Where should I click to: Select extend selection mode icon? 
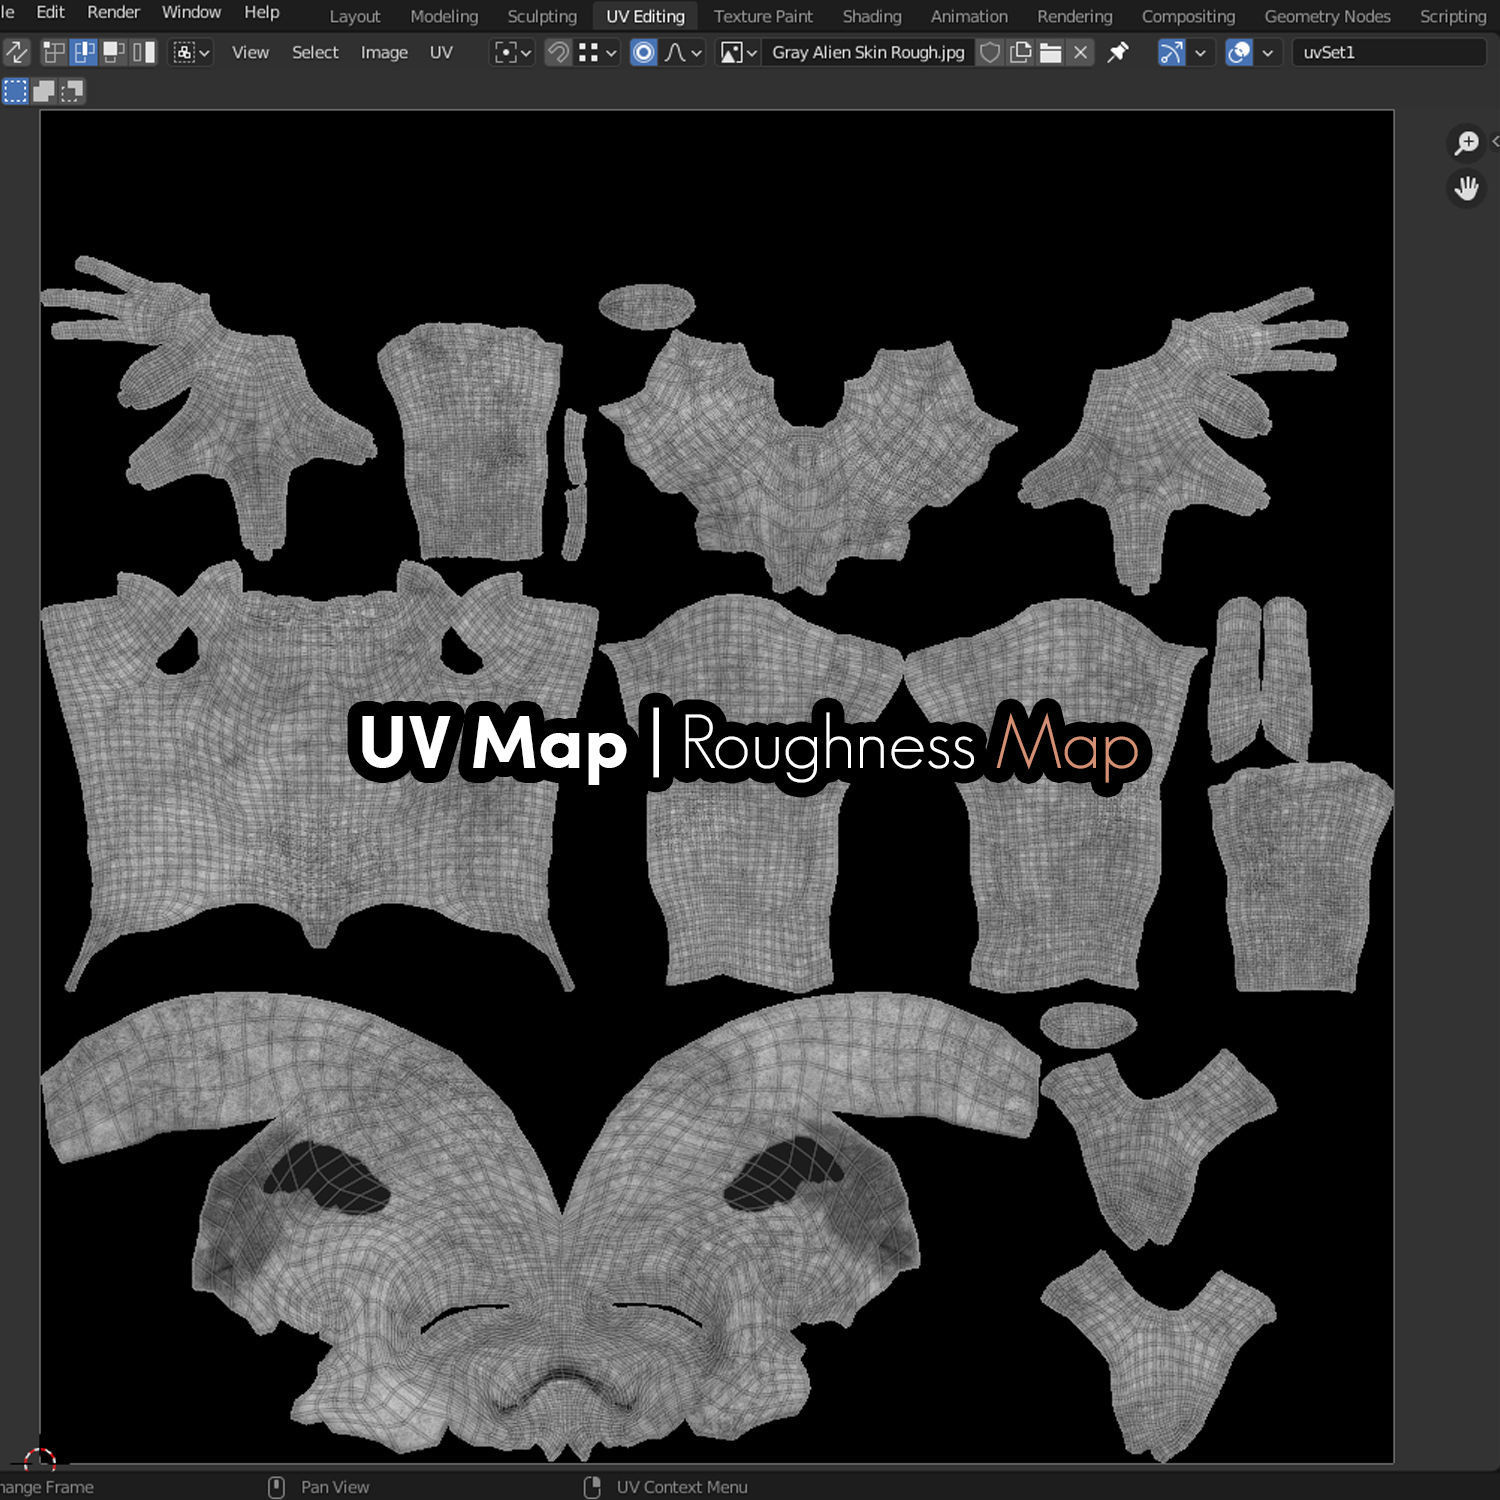(x=43, y=92)
